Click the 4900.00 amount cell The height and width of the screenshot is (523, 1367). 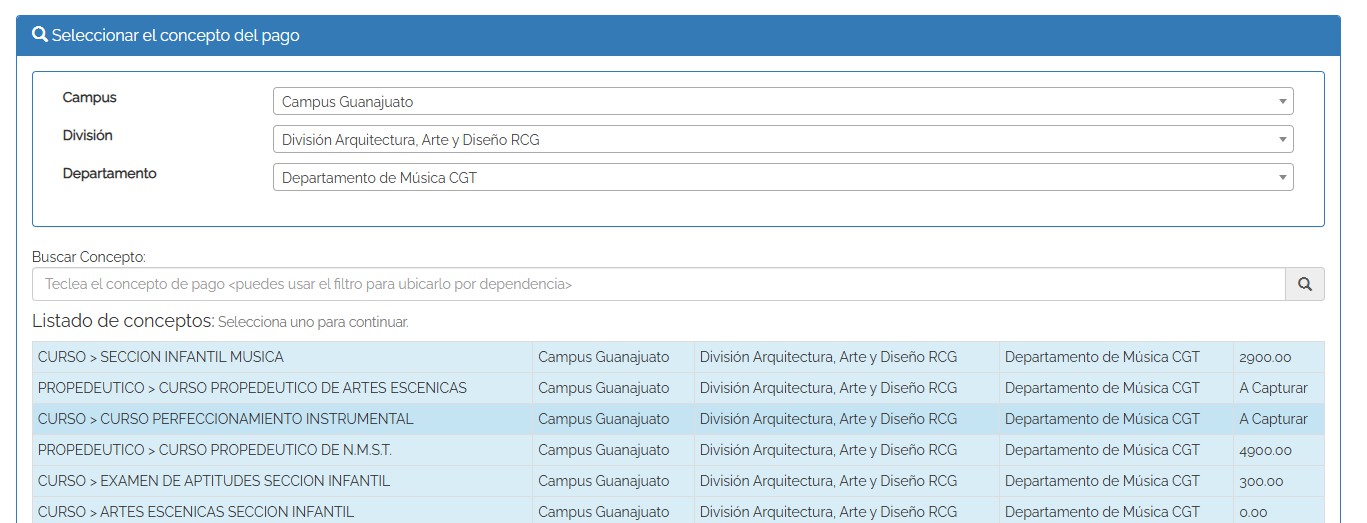pyautogui.click(x=1265, y=450)
